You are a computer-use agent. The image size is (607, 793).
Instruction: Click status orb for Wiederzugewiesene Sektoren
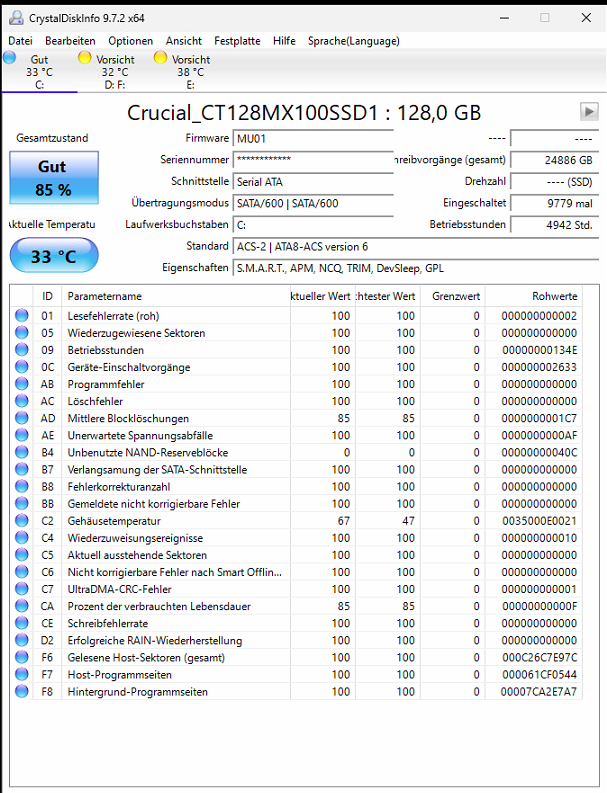point(22,333)
